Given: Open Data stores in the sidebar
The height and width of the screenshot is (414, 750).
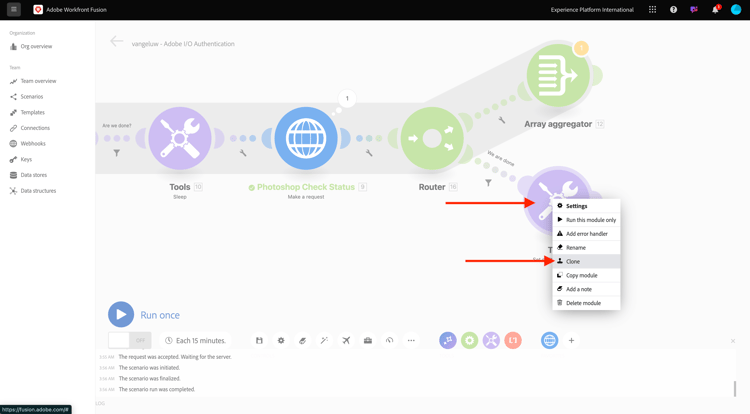Looking at the screenshot, I should point(28,175).
